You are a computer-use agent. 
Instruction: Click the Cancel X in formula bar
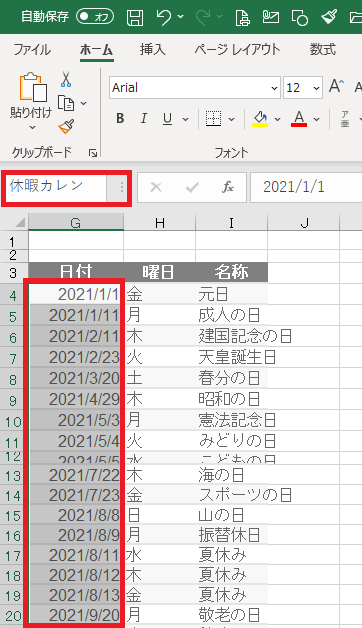pos(156,187)
